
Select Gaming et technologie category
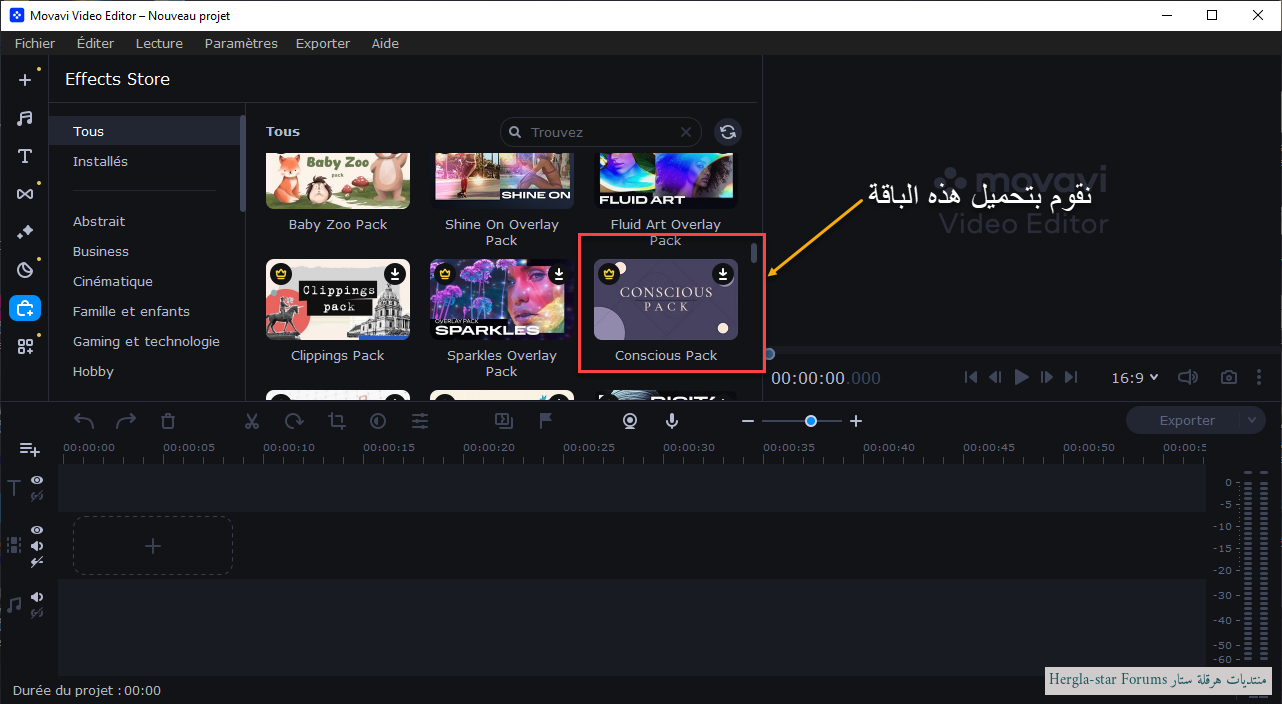pos(146,341)
